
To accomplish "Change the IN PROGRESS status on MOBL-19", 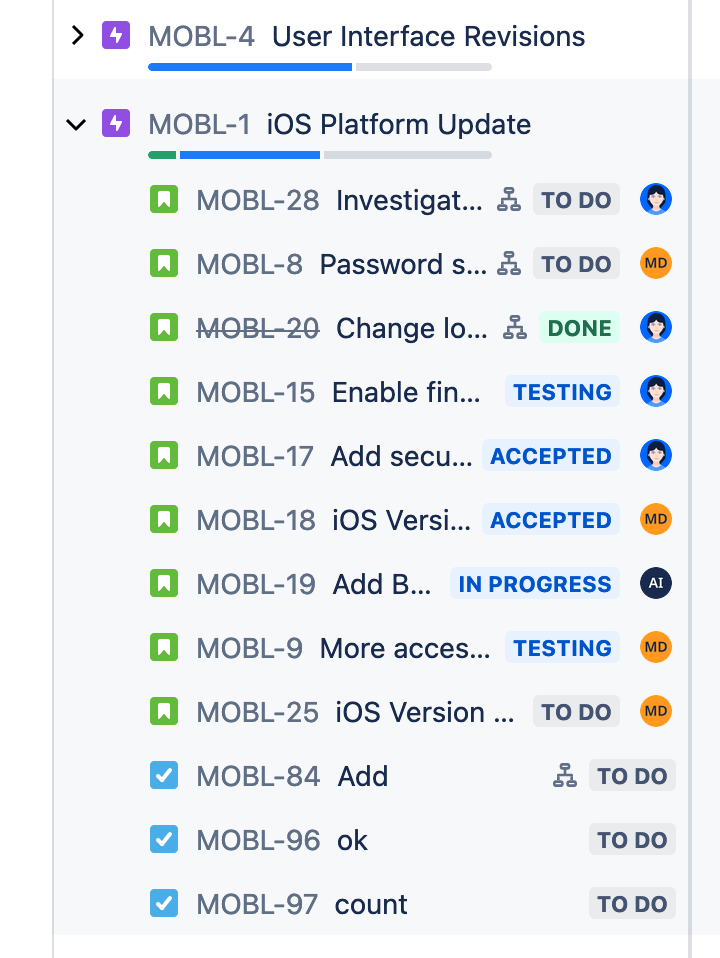I will (534, 583).
